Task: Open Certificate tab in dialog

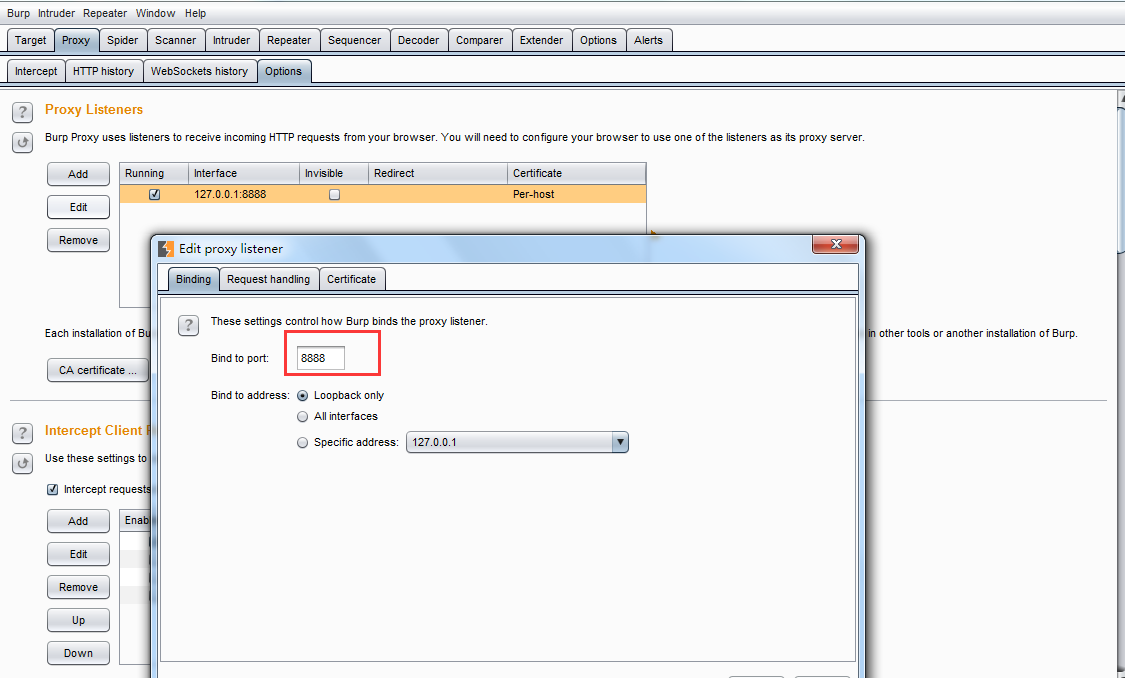Action: click(x=352, y=279)
